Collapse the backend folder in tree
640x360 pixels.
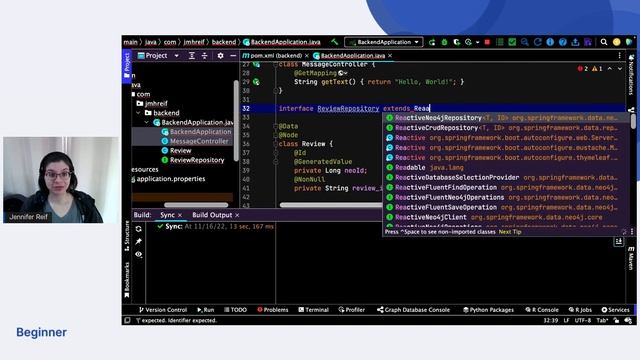tap(138, 113)
